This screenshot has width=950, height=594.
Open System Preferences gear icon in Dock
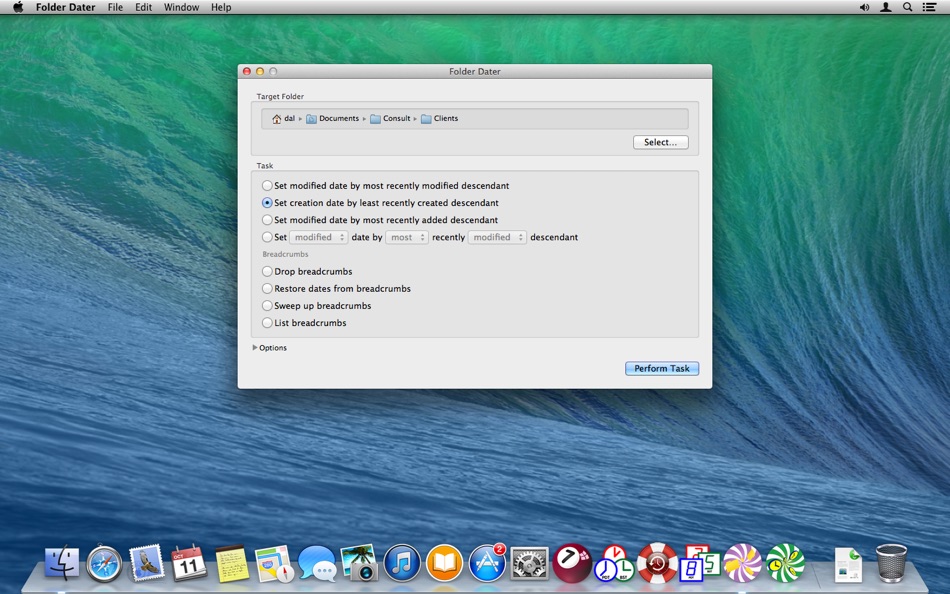(530, 564)
